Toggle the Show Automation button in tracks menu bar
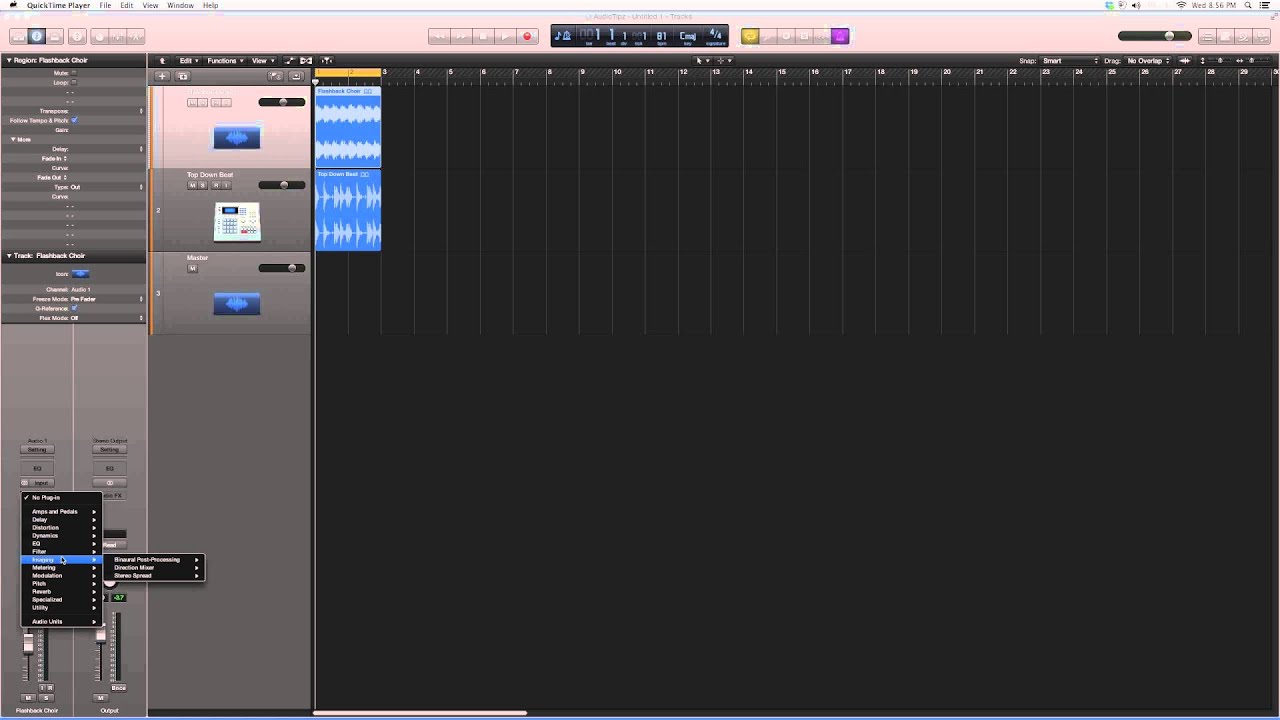Screen dimensions: 1280x720 coord(290,60)
